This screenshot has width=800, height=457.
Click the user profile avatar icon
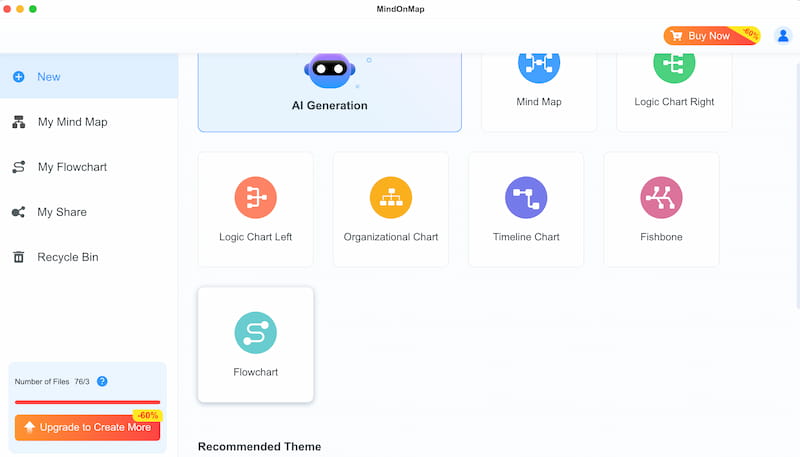tap(783, 36)
